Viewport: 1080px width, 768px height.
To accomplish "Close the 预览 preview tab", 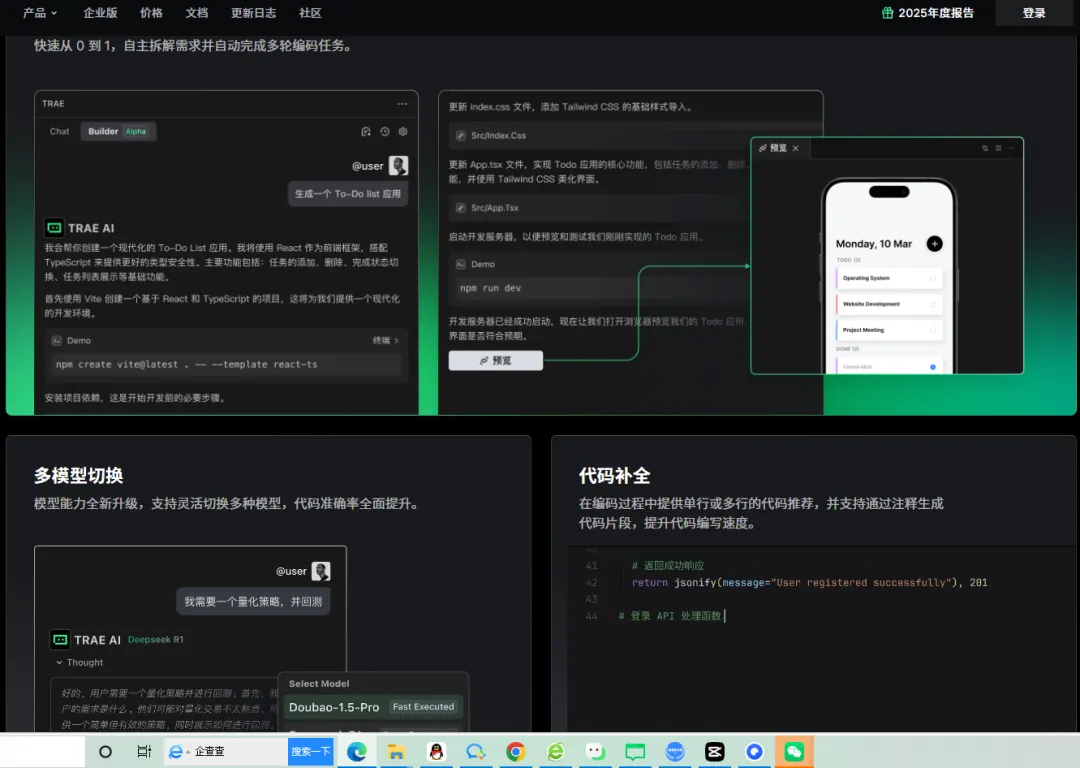I will tap(796, 148).
